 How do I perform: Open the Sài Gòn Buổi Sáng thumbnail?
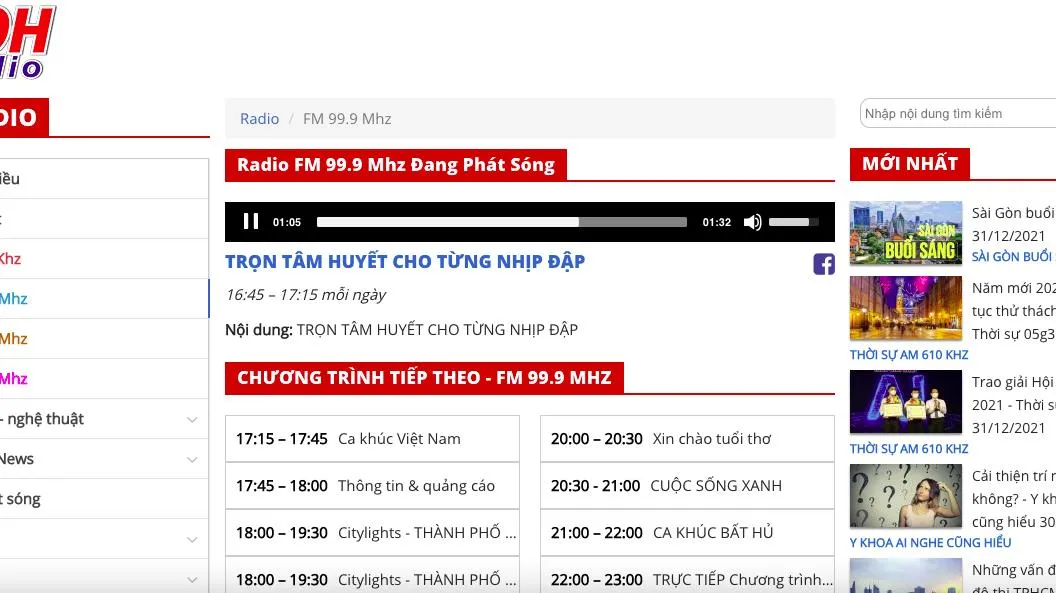click(x=906, y=232)
